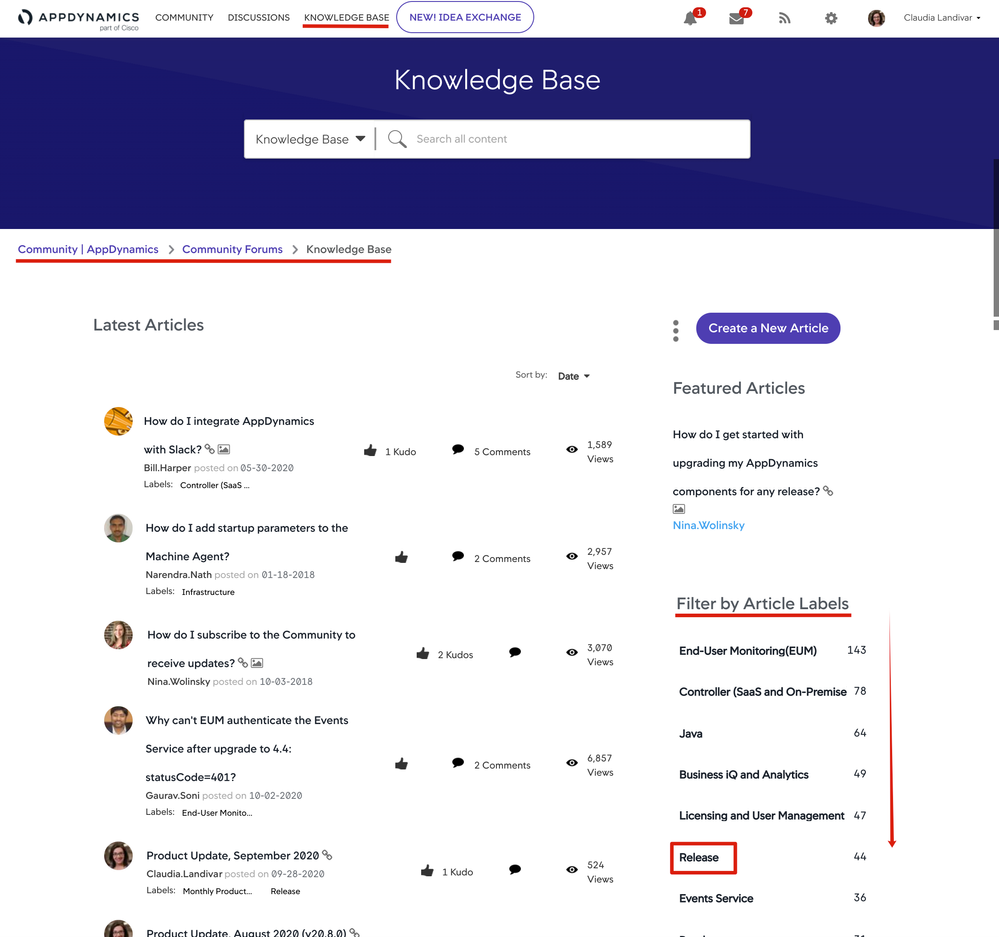Screen dimensions: 999x937
Task: Click the AppDynamics logo
Action: click(79, 18)
